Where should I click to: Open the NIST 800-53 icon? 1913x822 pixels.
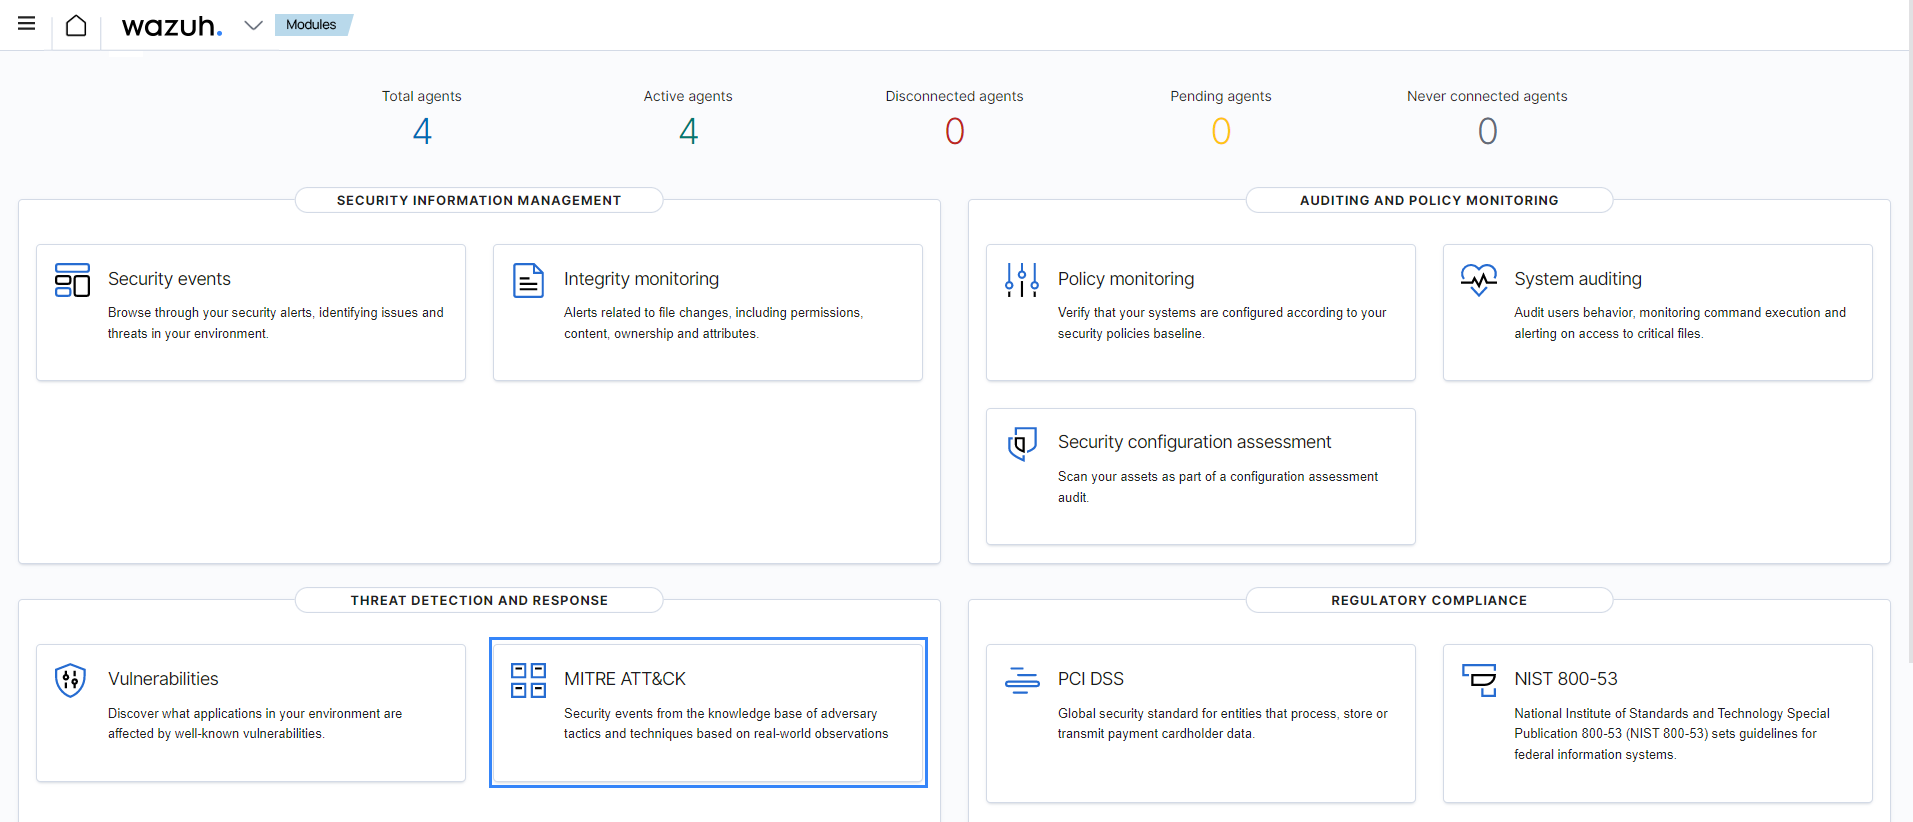[1478, 680]
